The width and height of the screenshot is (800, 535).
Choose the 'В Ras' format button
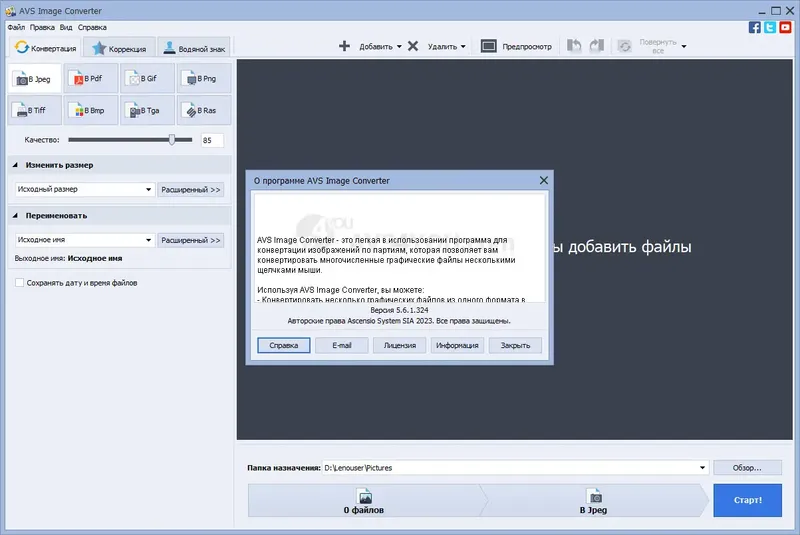point(204,110)
